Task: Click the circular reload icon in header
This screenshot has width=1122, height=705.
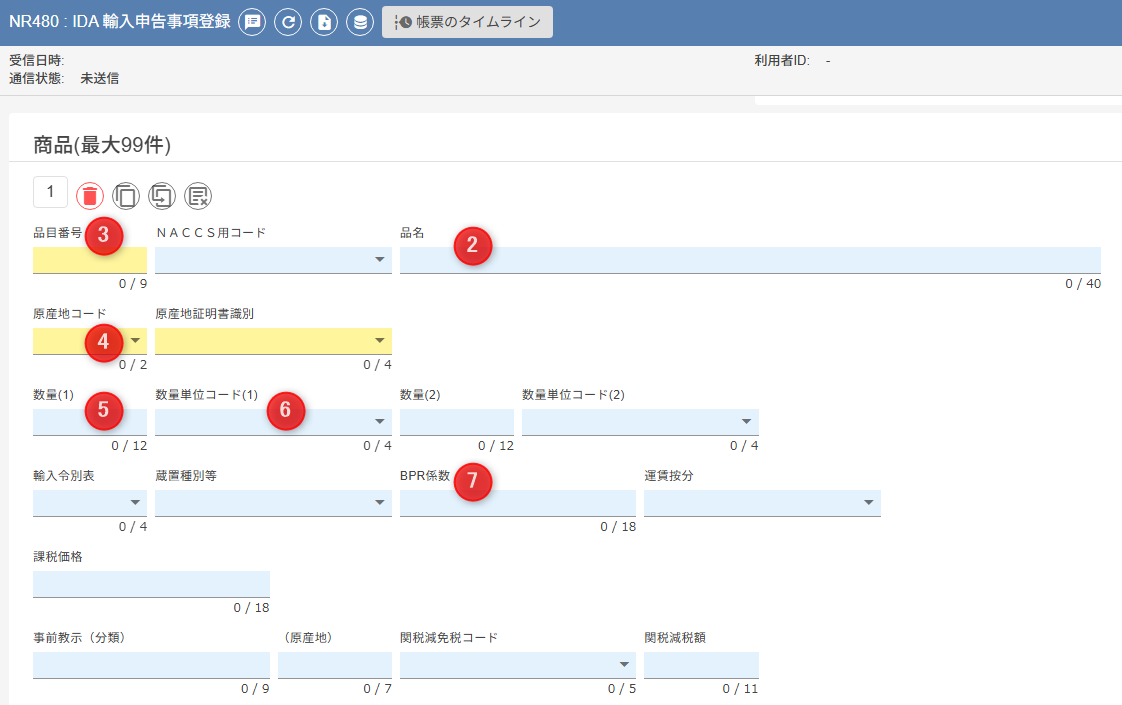Action: (x=288, y=22)
